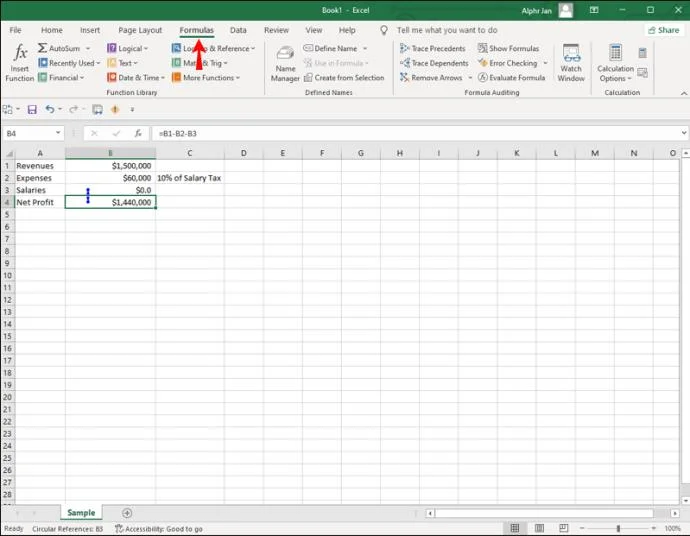This screenshot has width=690, height=536.
Task: Open the Help tab
Action: [347, 30]
